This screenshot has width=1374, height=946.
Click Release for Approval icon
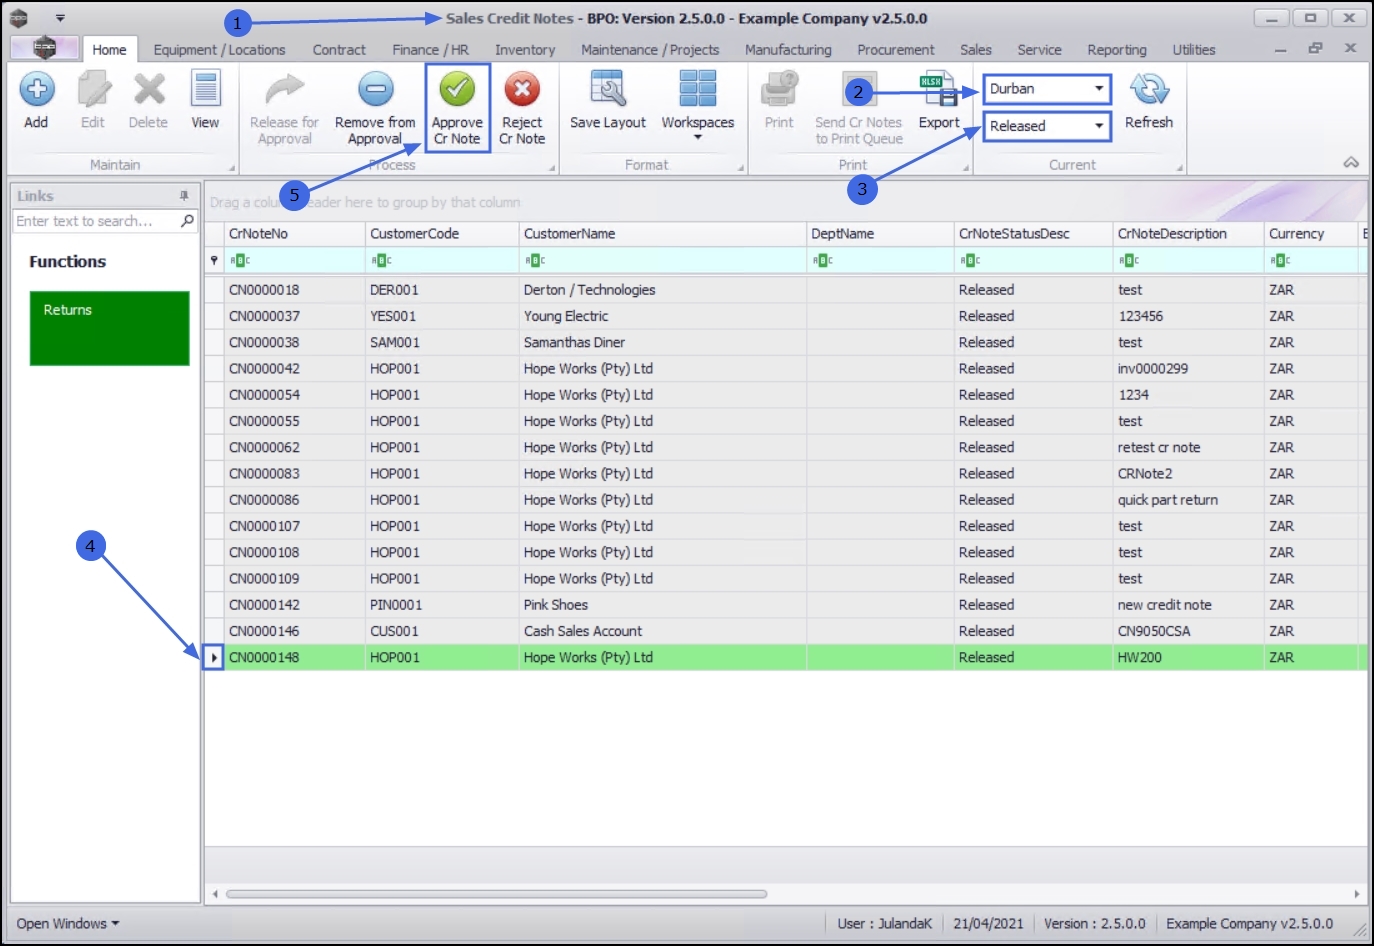(x=284, y=90)
